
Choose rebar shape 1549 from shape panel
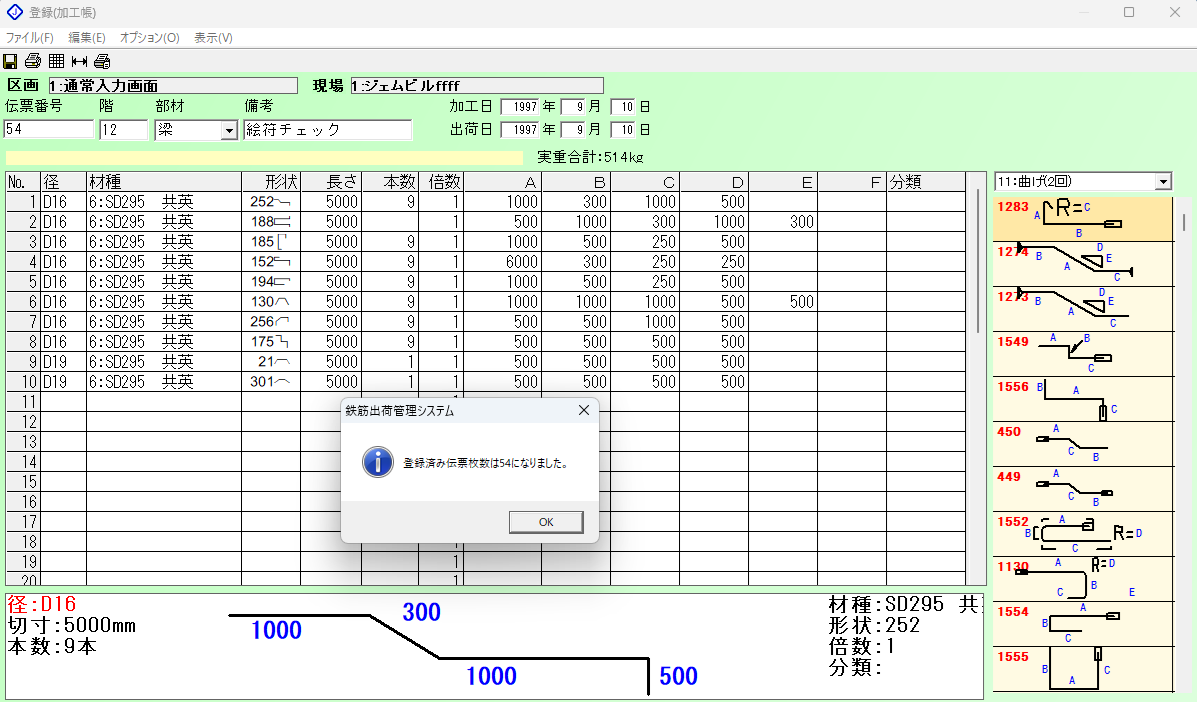[x=1082, y=354]
